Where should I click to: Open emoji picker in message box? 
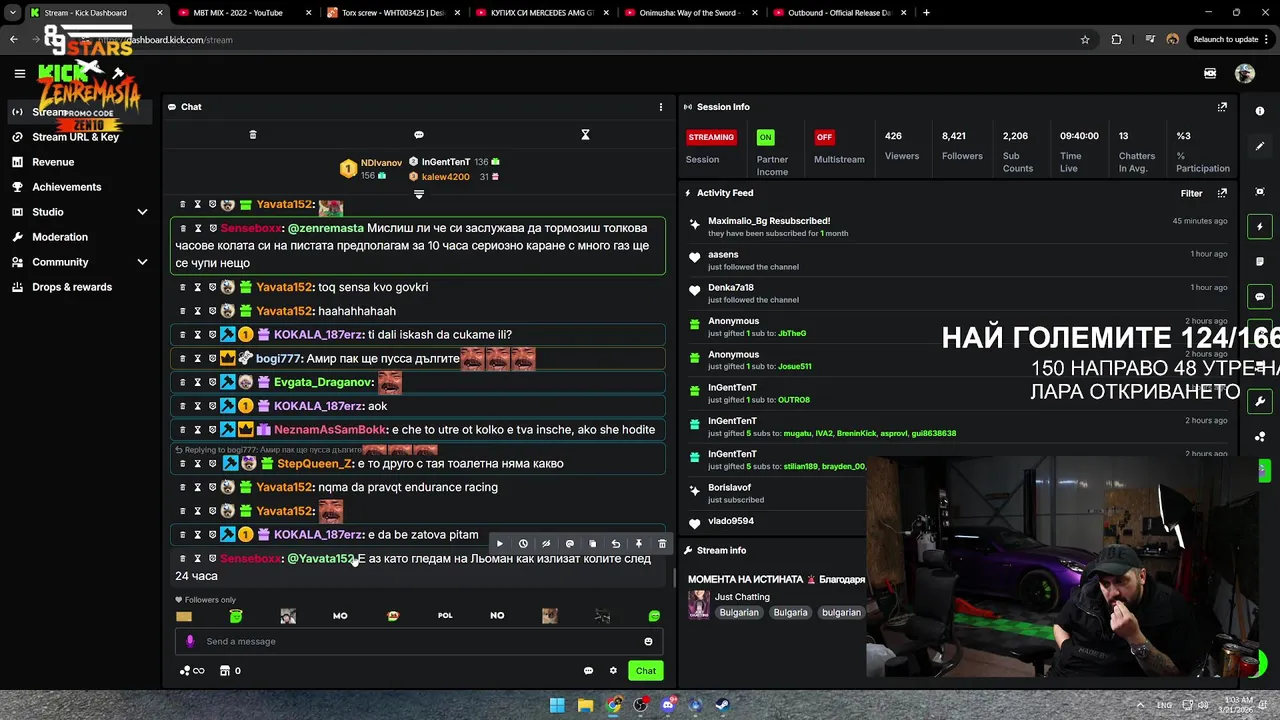[x=648, y=642]
